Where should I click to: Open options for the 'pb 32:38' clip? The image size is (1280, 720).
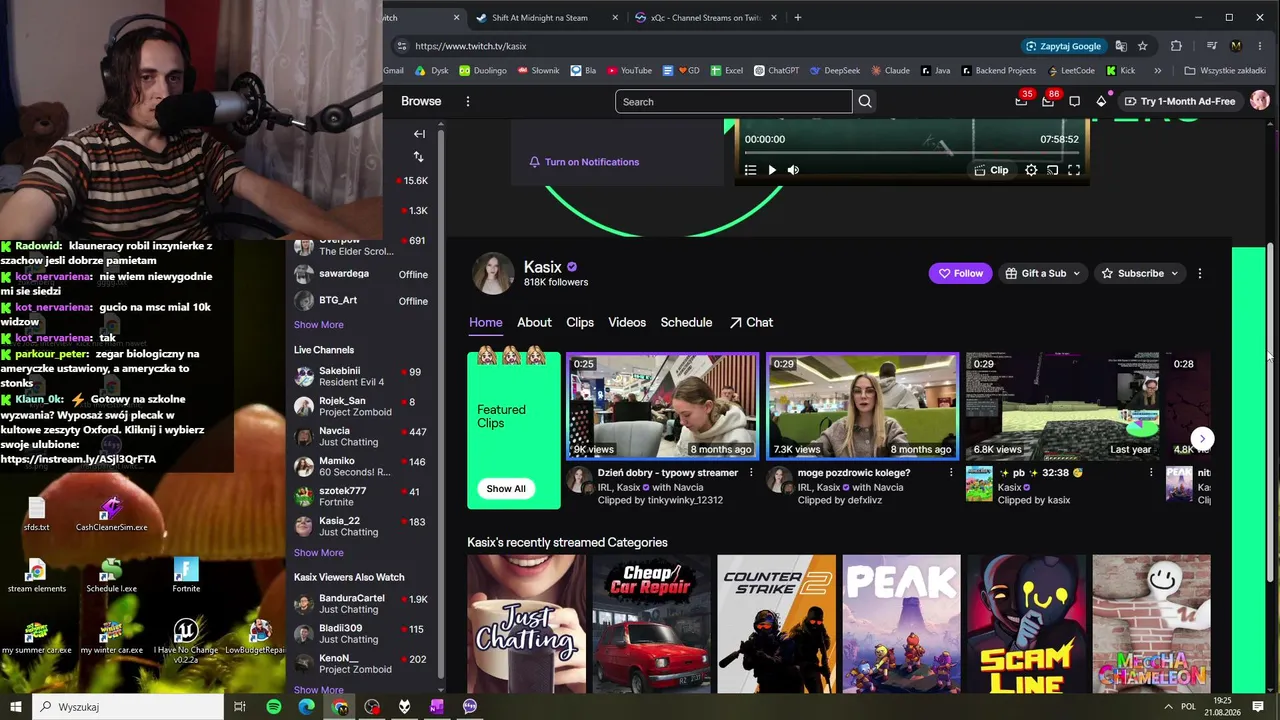(x=1151, y=473)
